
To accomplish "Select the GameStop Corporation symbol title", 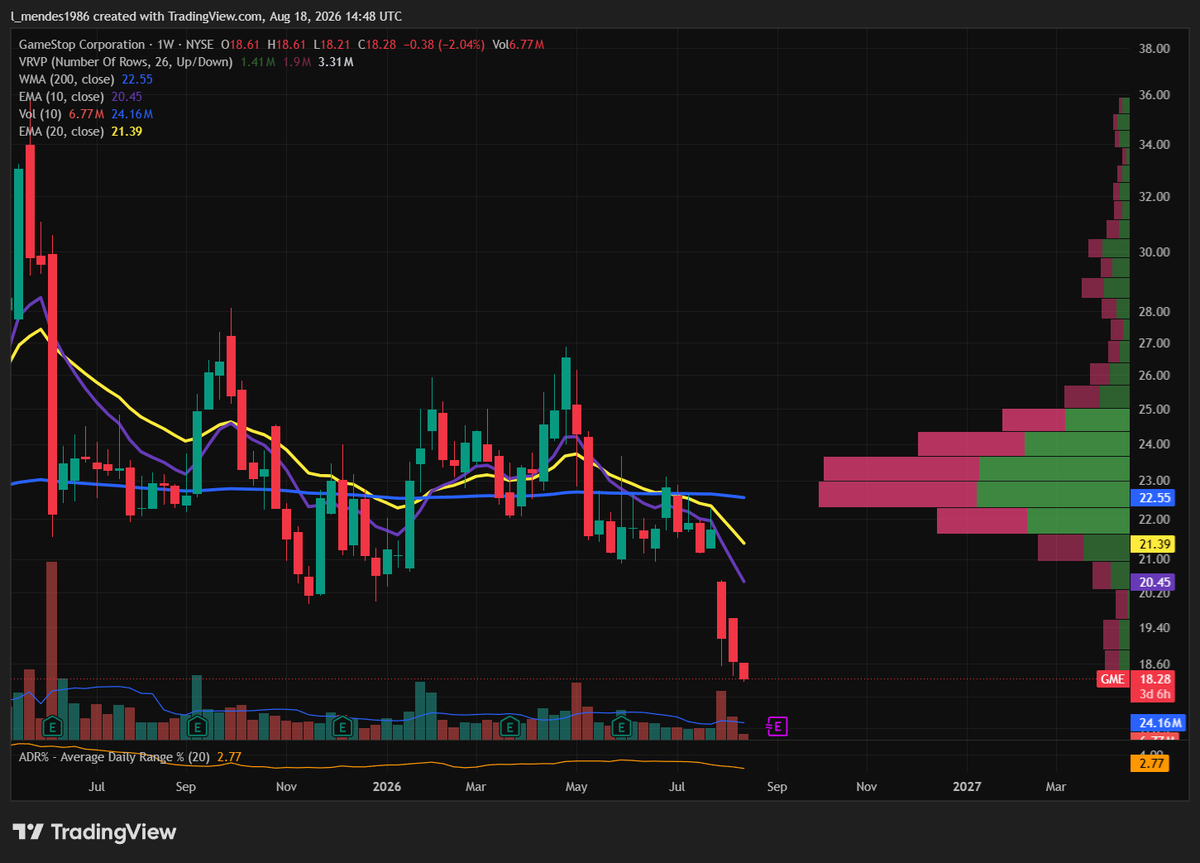I will tap(80, 45).
